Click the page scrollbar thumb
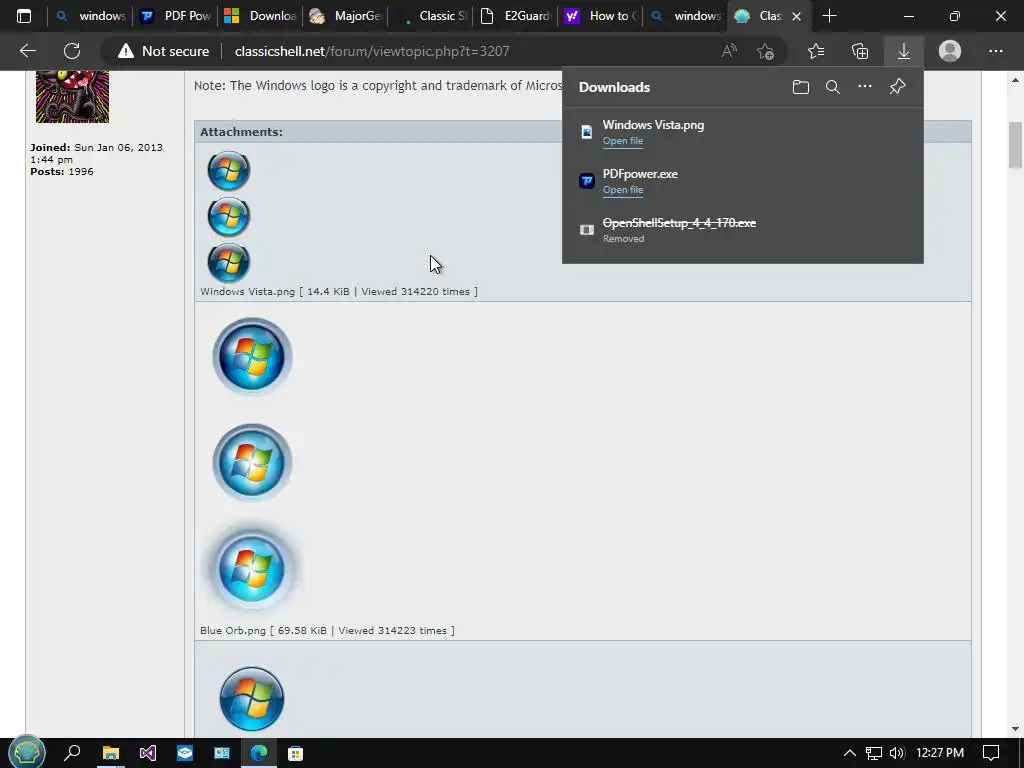Viewport: 1024px width, 768px height. coord(1015,145)
